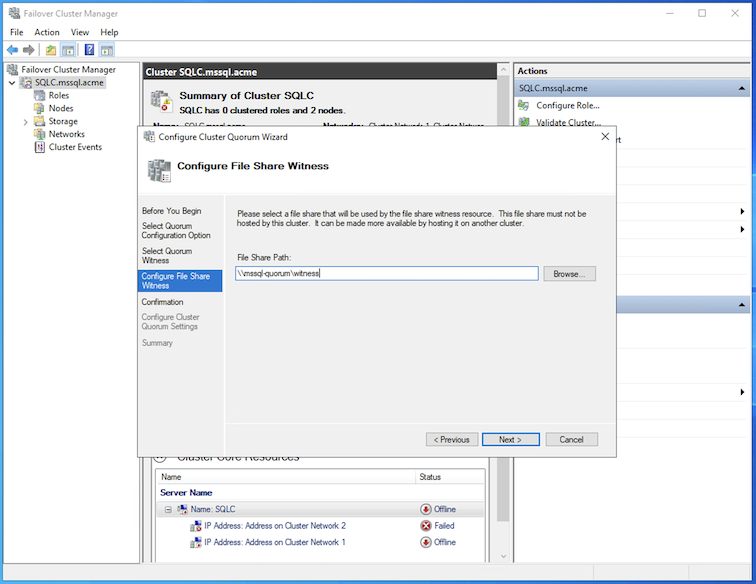756x584 pixels.
Task: Click the Forward arrow toolbar icon
Action: pos(28,50)
